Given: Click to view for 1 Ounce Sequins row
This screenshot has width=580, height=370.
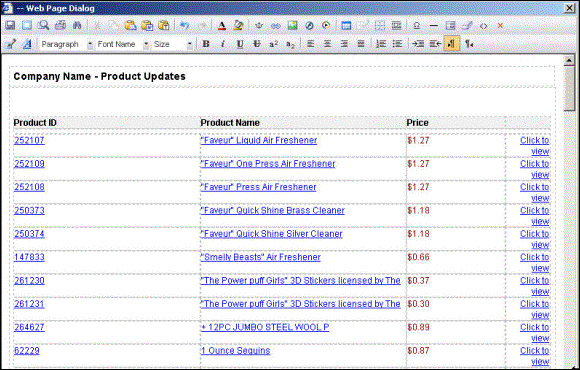Looking at the screenshot, I should click(x=535, y=356).
